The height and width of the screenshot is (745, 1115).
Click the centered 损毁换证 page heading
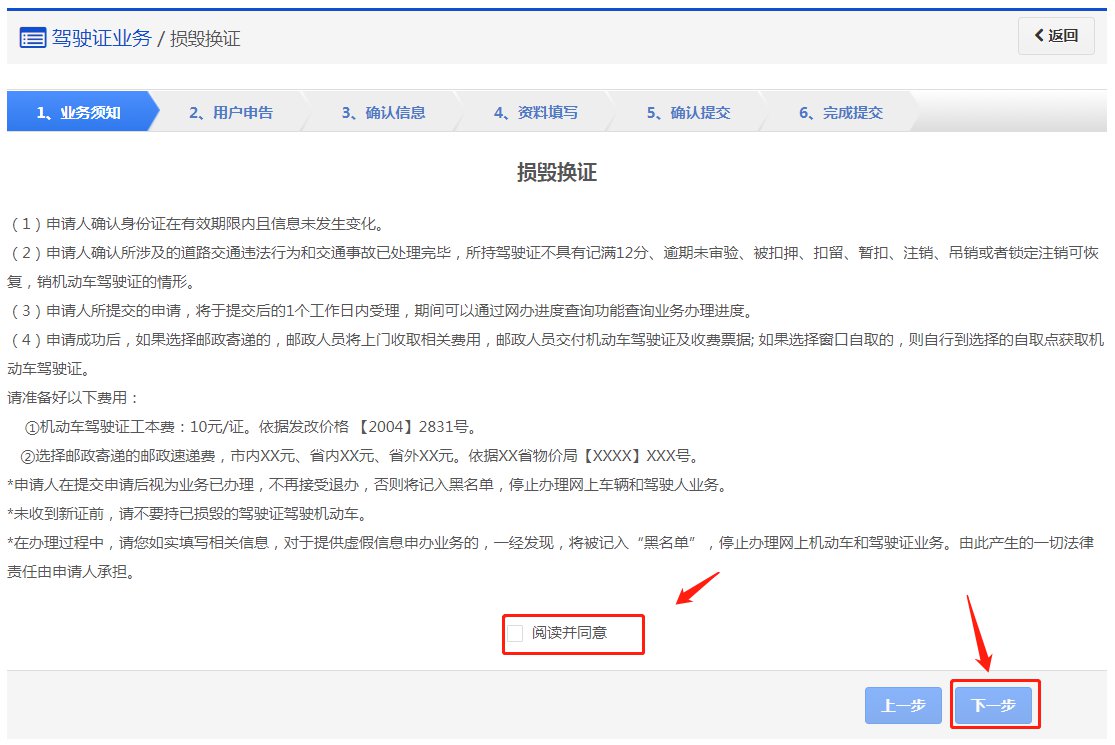556,172
